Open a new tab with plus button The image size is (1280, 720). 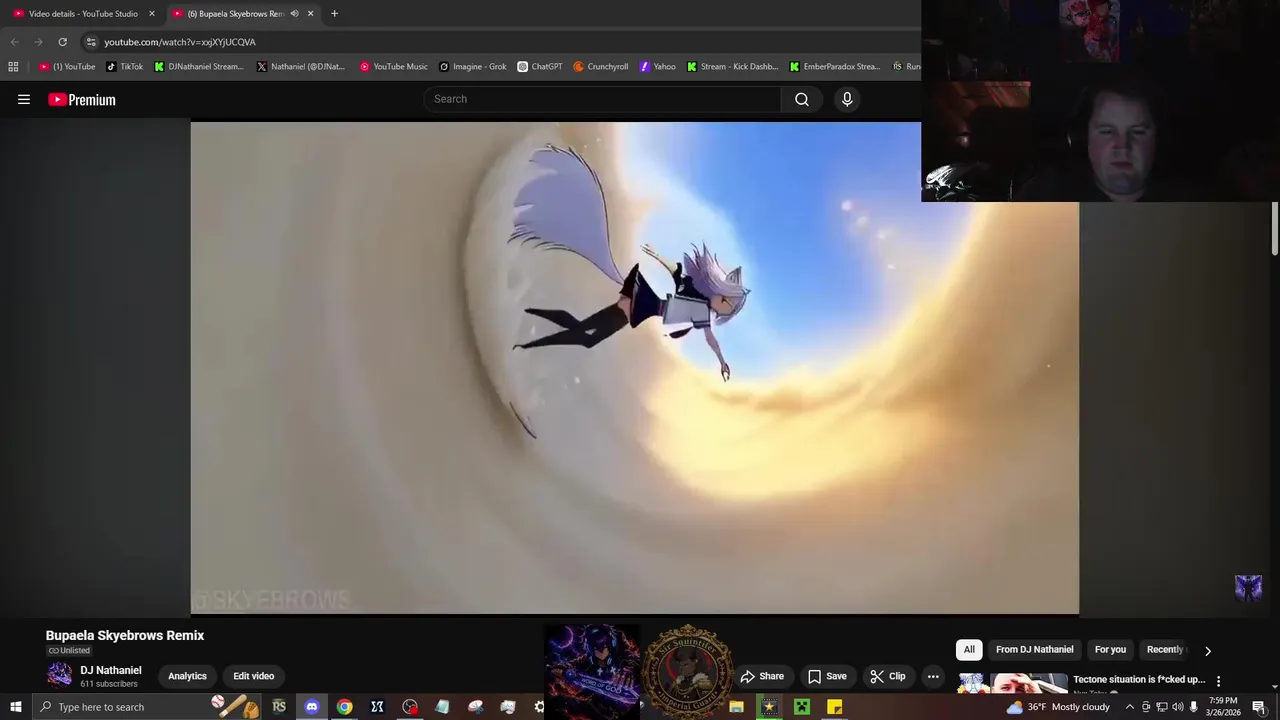coord(334,14)
